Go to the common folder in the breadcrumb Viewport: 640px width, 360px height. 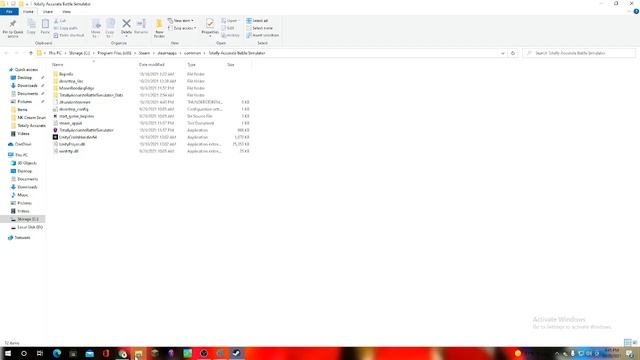pos(192,53)
